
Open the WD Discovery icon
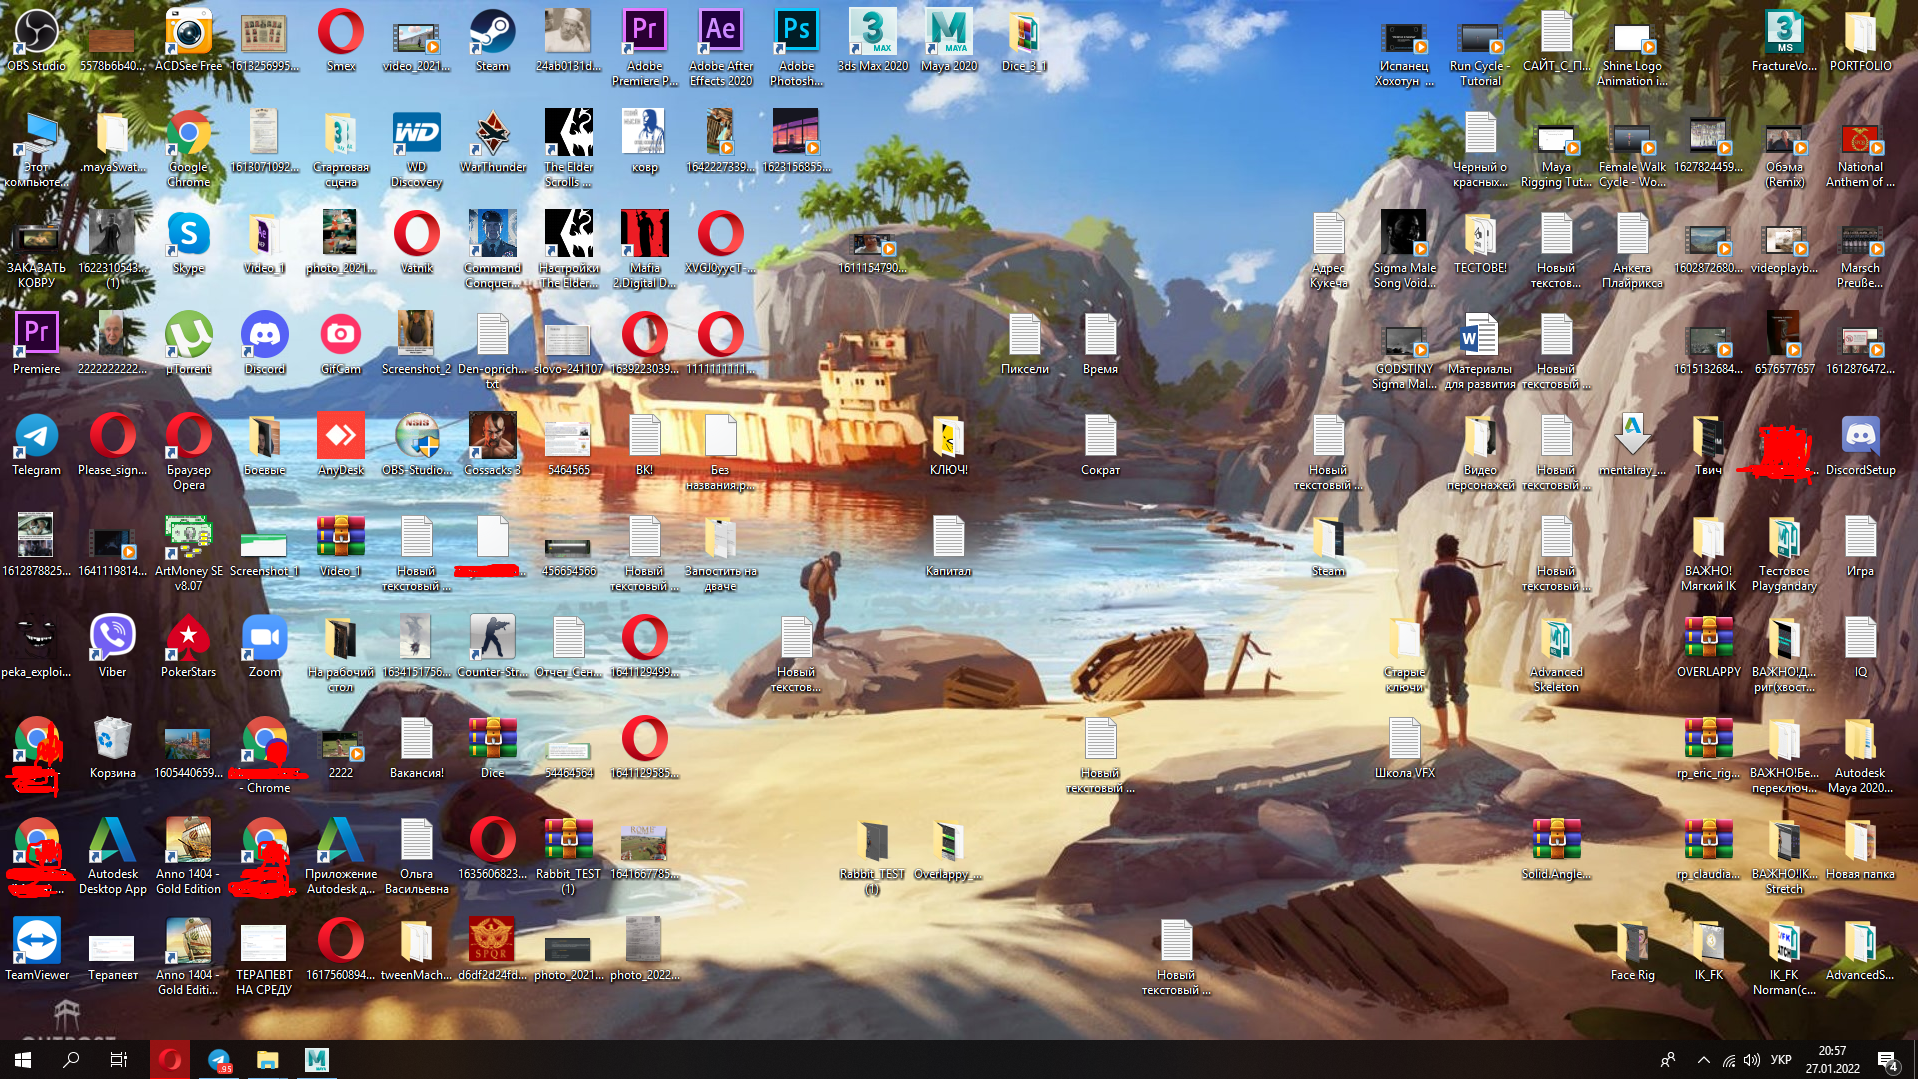pyautogui.click(x=416, y=148)
